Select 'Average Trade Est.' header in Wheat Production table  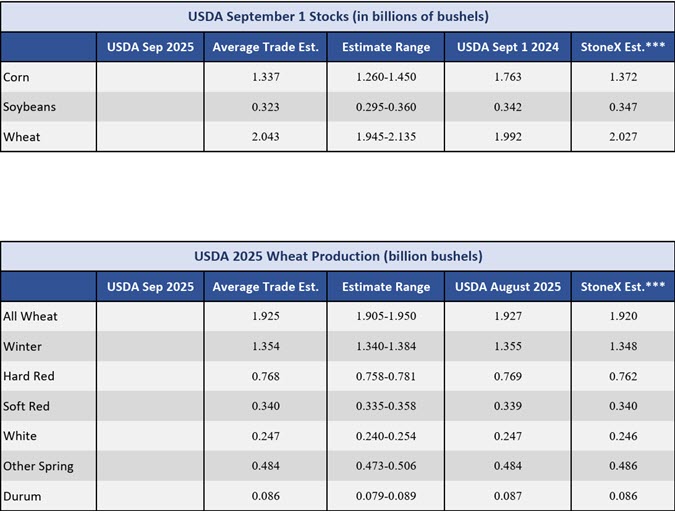coord(266,287)
